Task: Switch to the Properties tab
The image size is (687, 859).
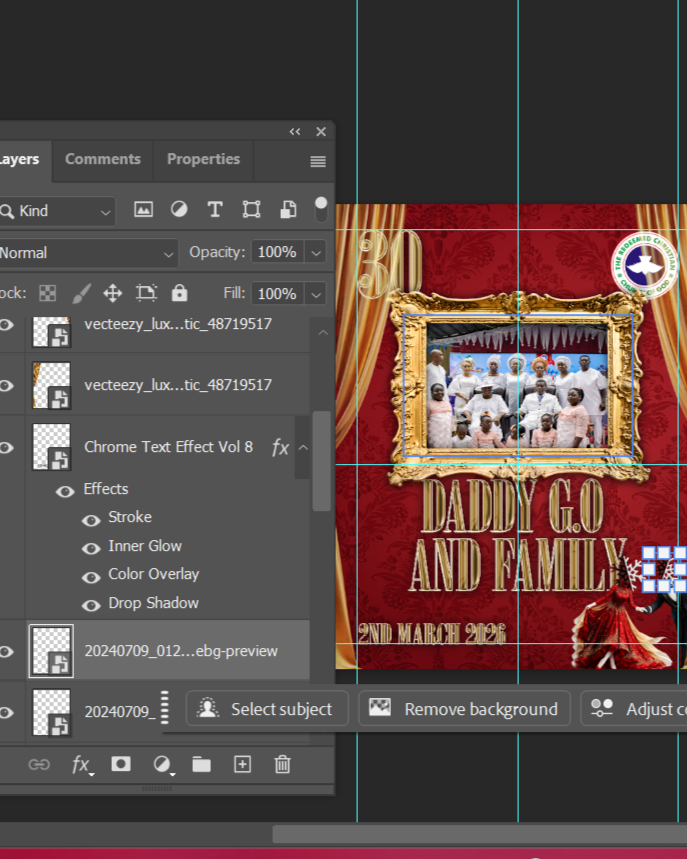Action: pyautogui.click(x=203, y=159)
